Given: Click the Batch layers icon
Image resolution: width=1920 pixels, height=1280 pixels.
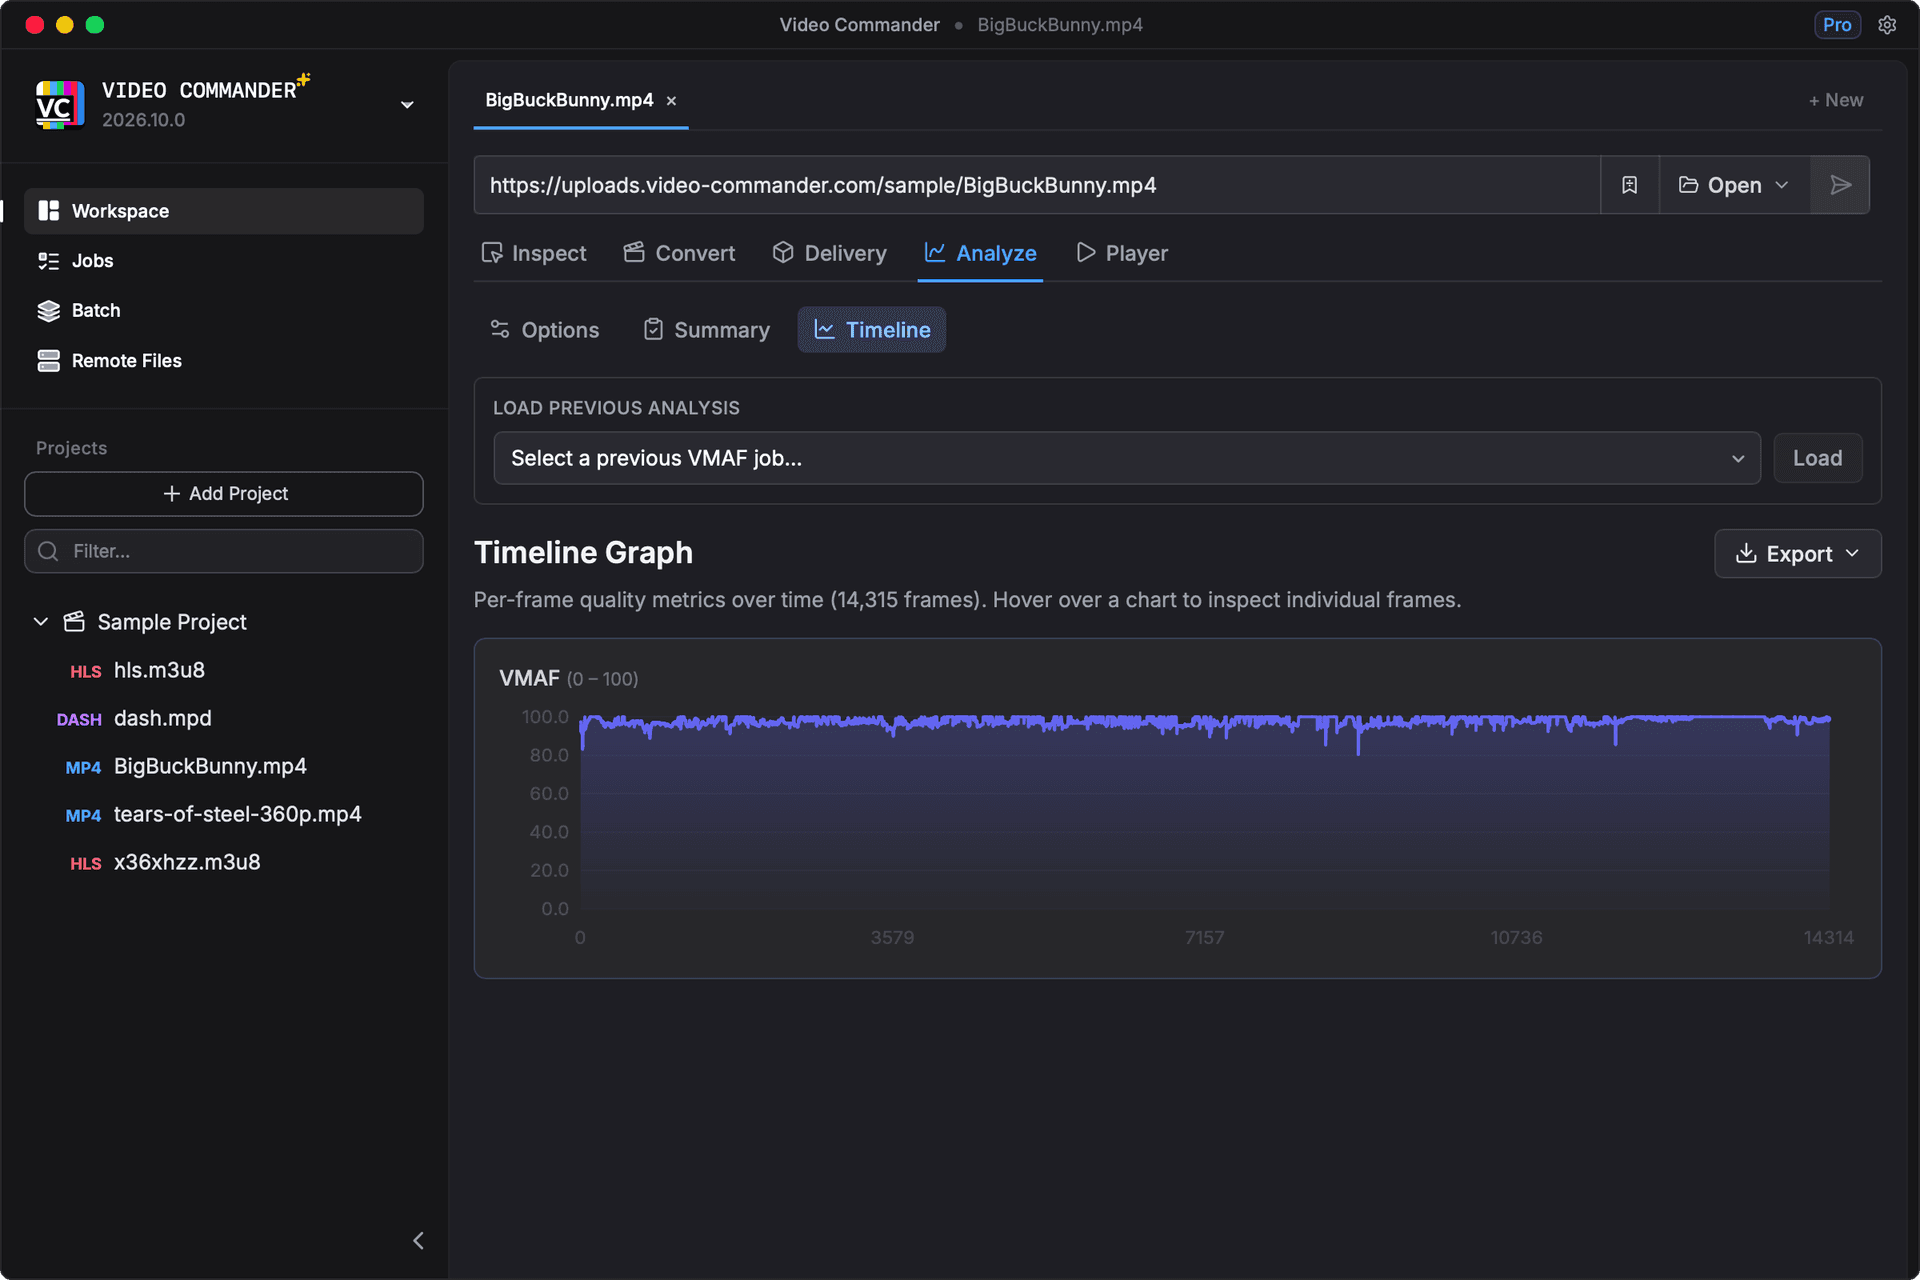Looking at the screenshot, I should pyautogui.click(x=48, y=311).
